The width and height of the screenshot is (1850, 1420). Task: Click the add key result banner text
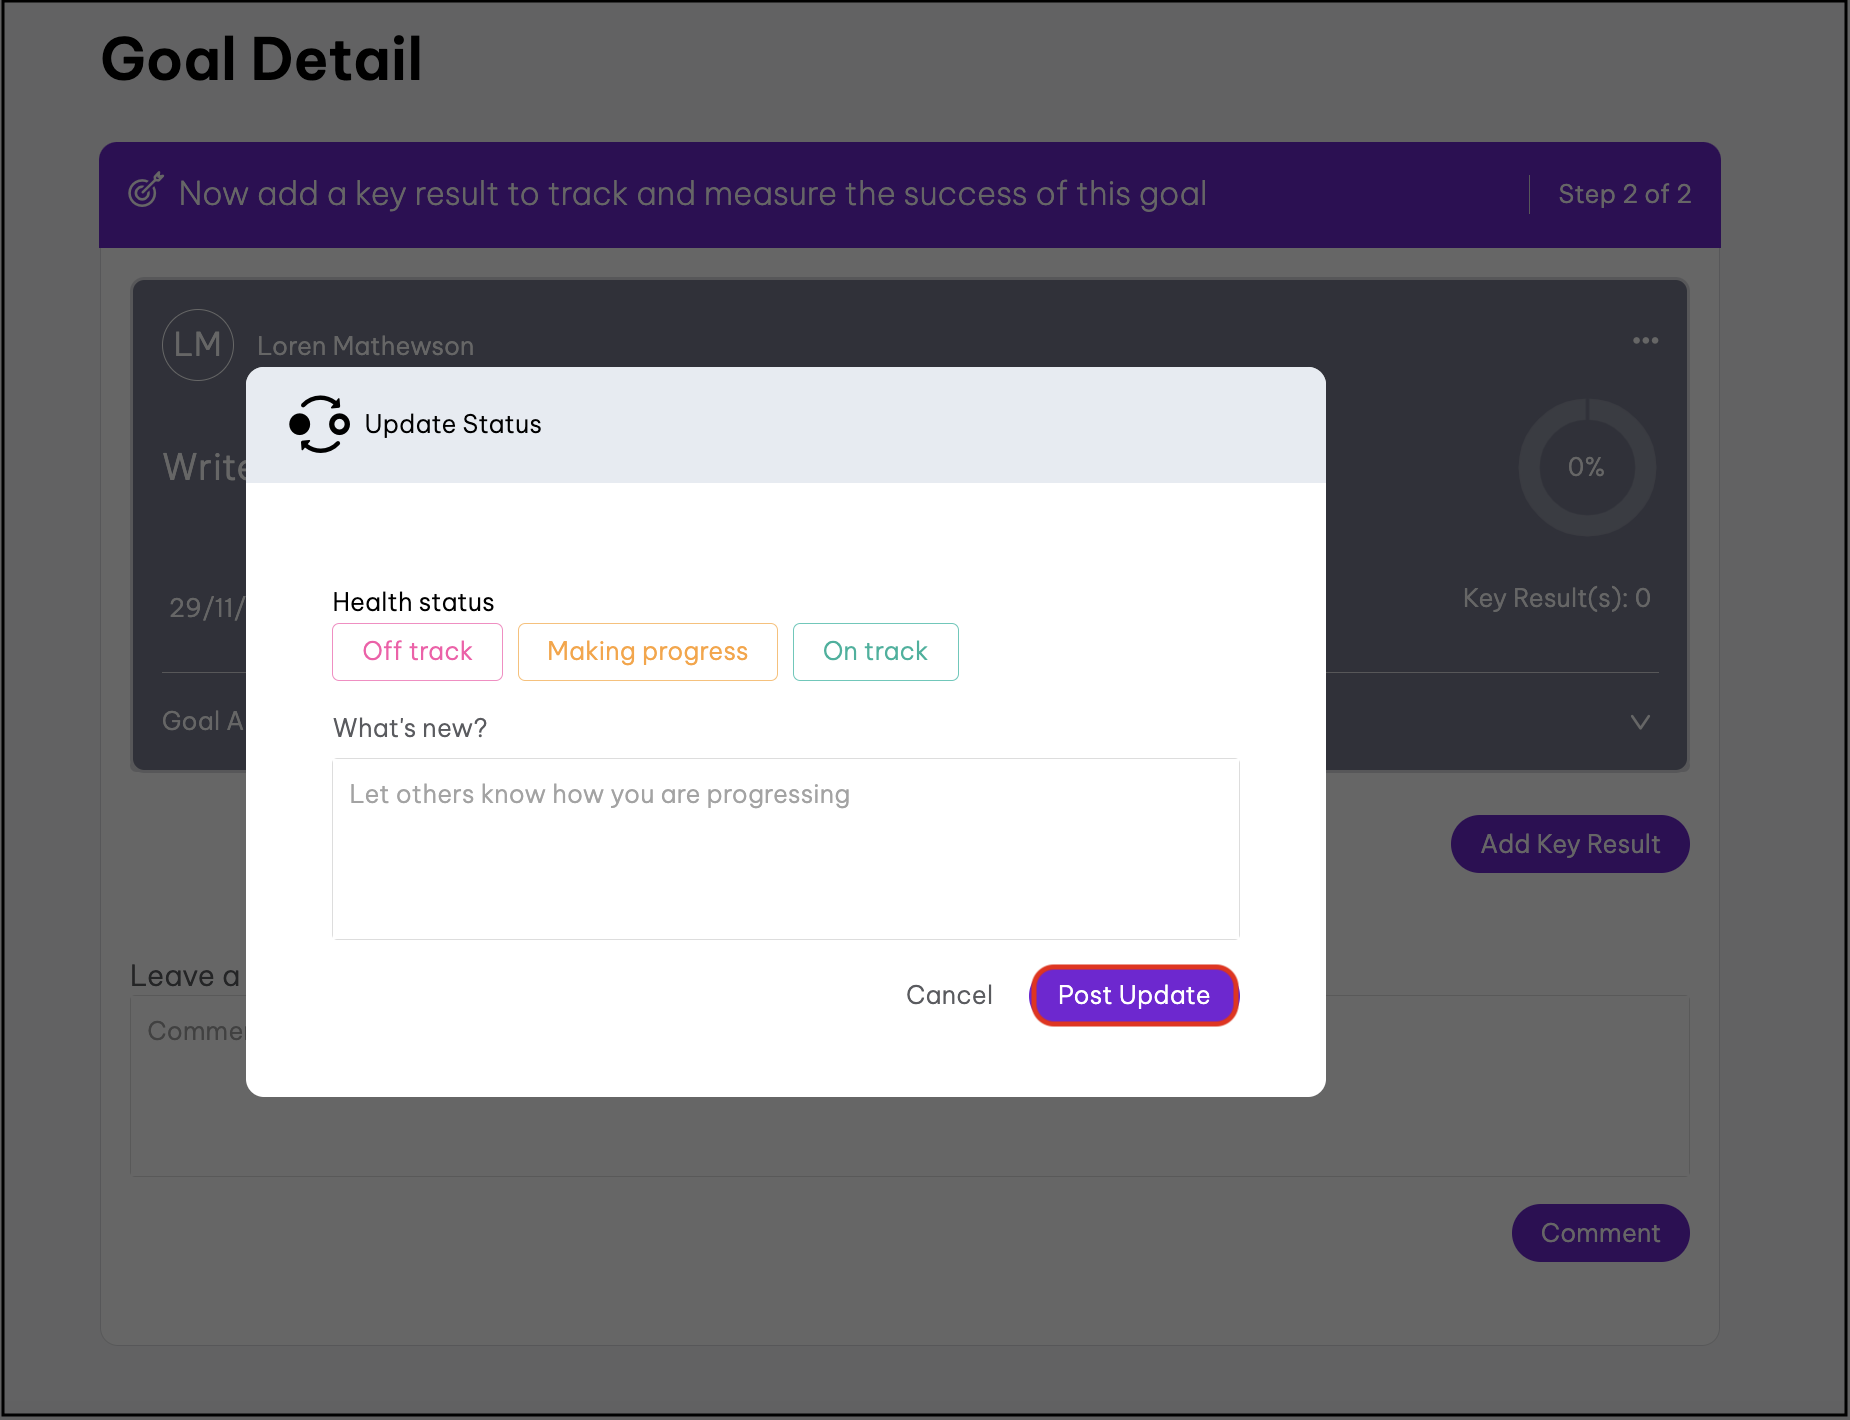tap(692, 194)
